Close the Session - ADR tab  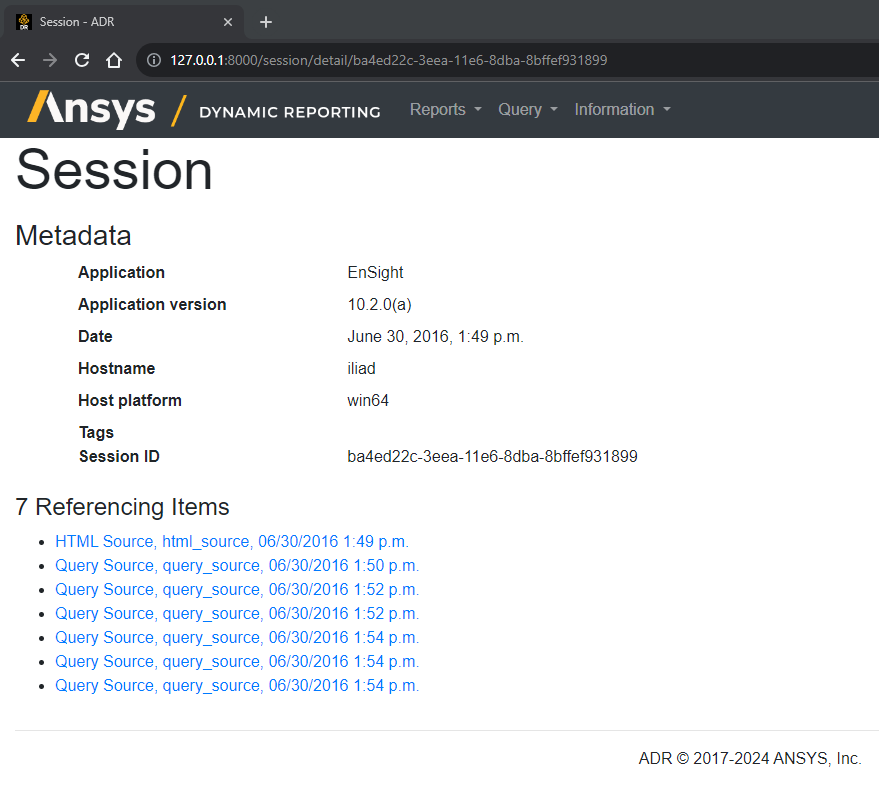(228, 22)
